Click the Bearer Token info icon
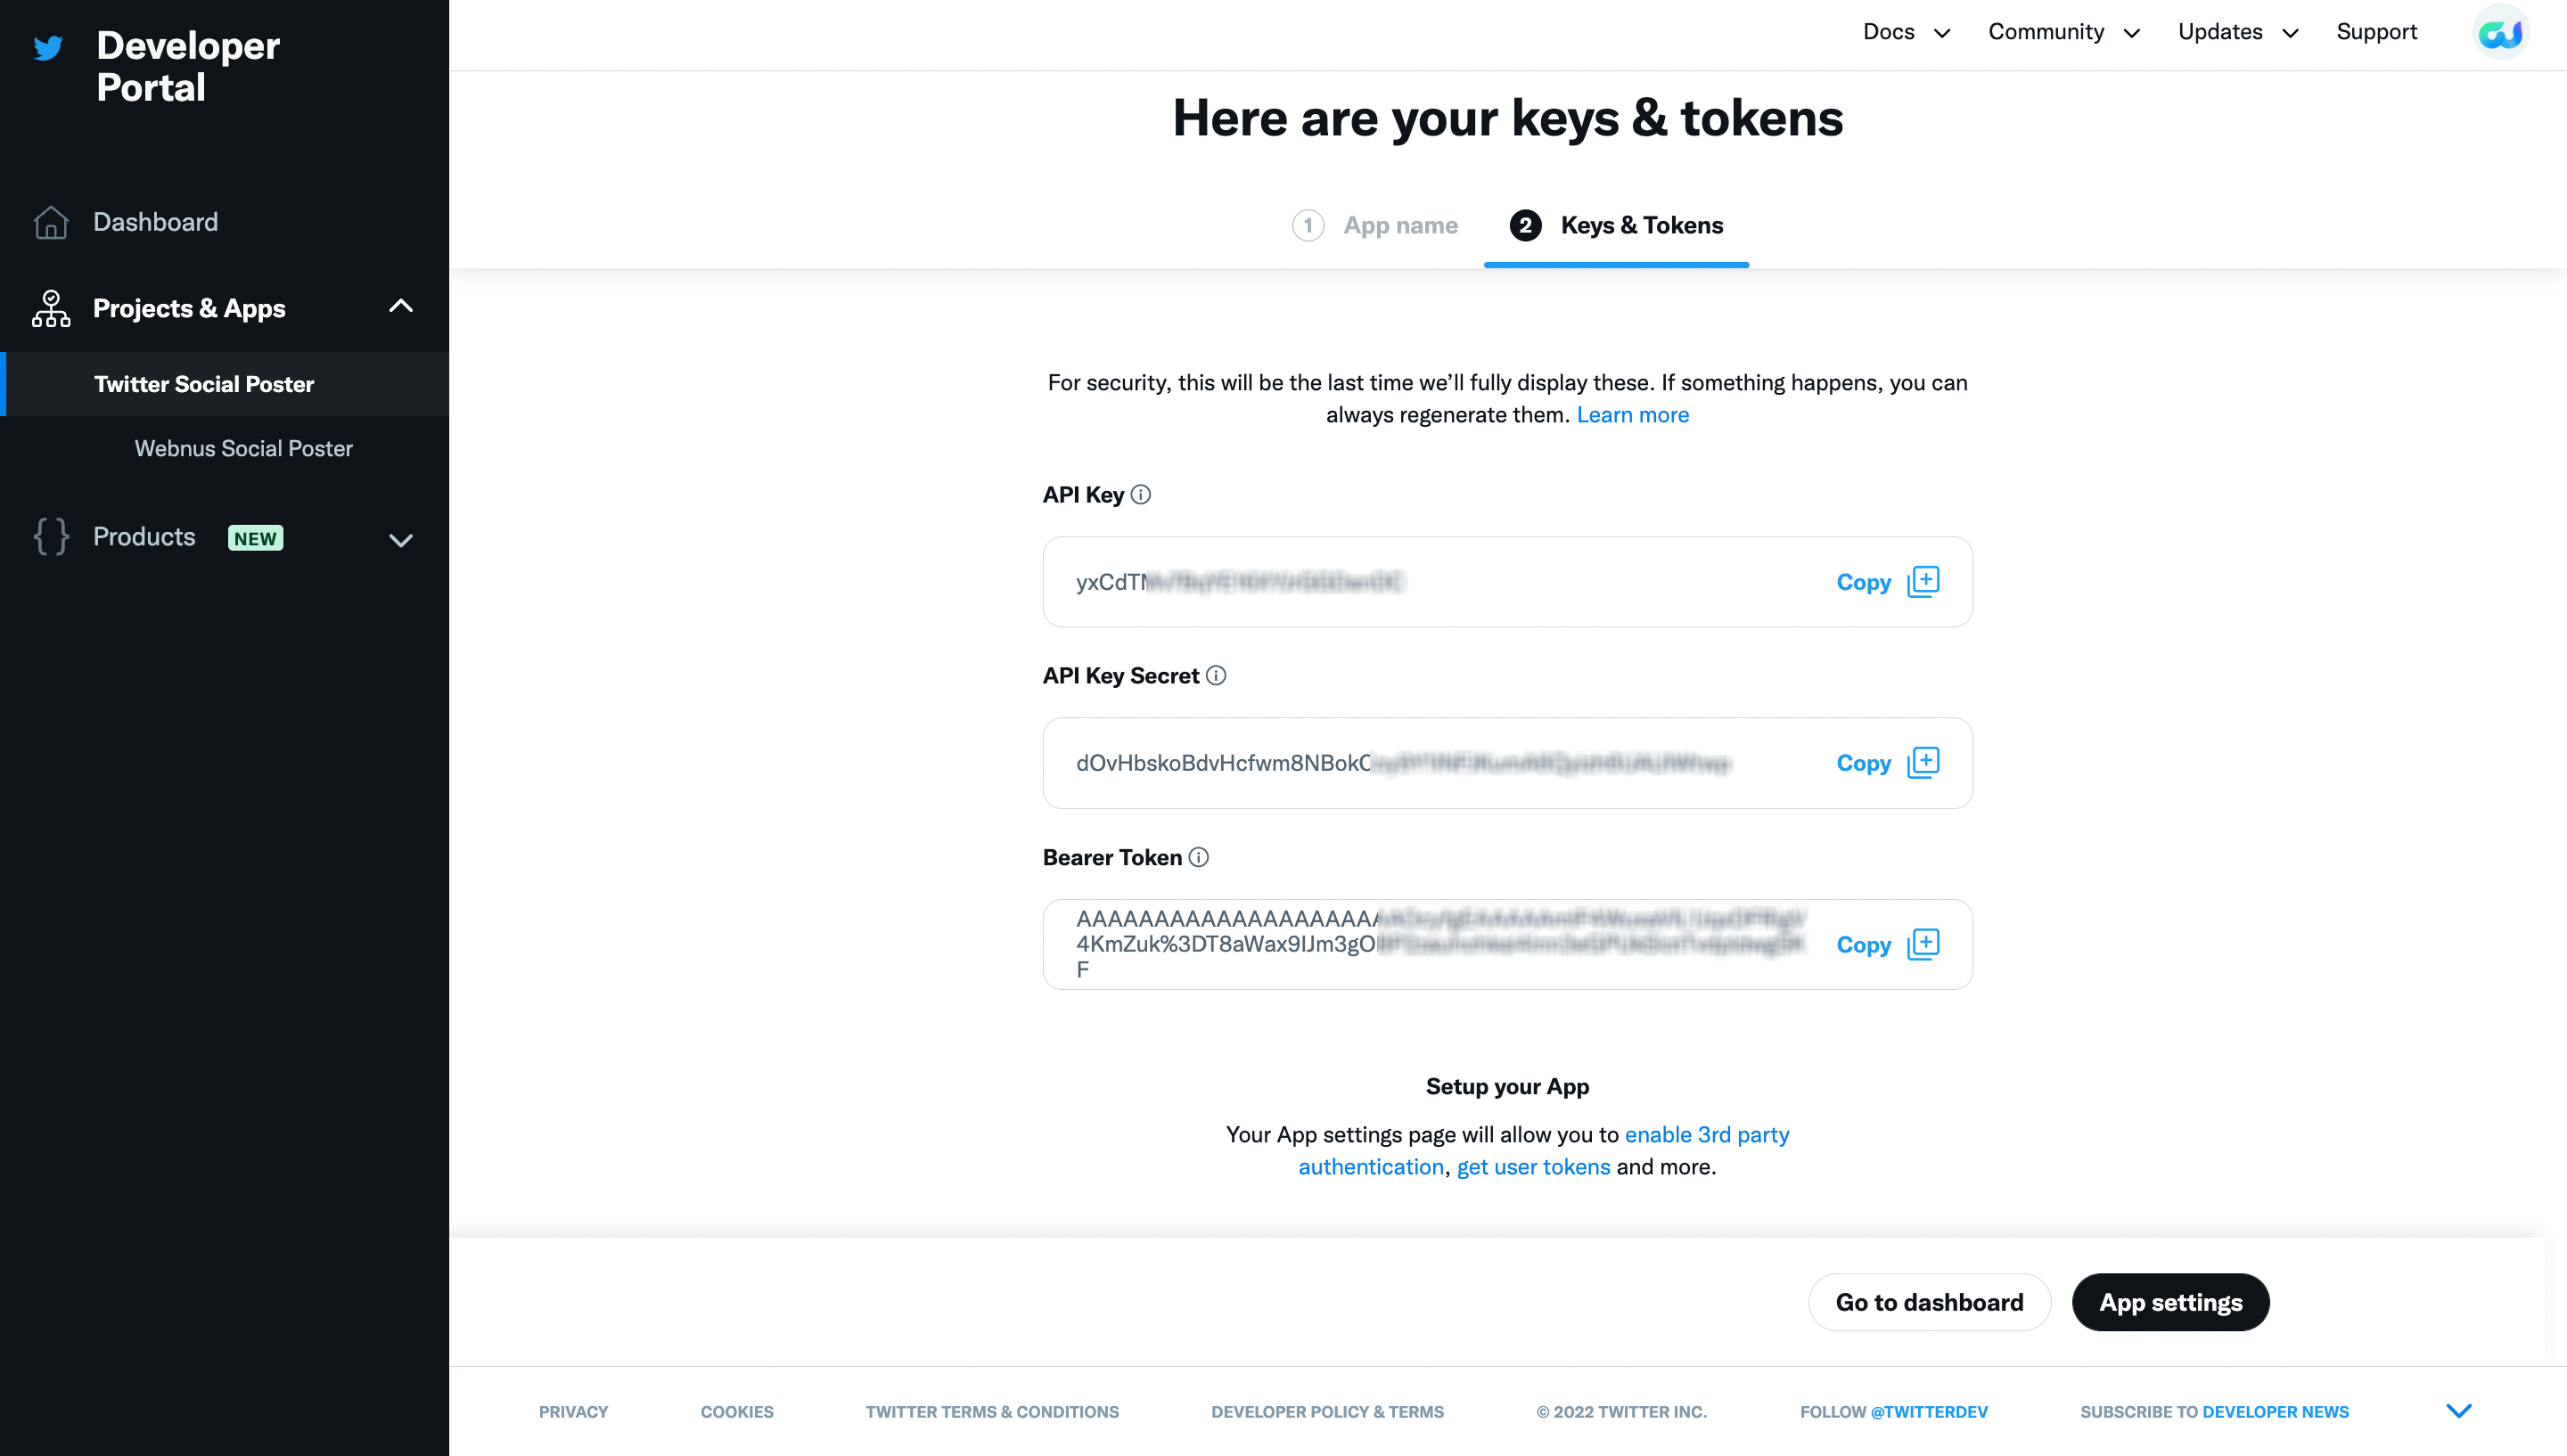 click(x=1199, y=858)
